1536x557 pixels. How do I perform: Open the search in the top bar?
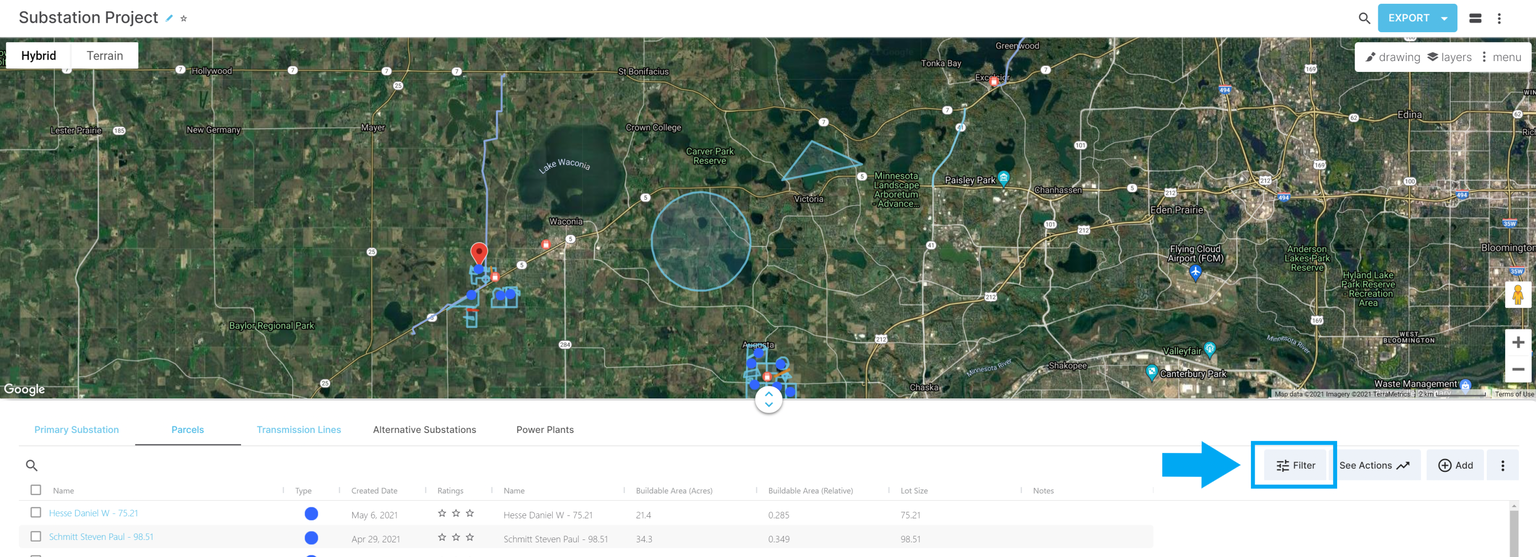pos(1364,18)
